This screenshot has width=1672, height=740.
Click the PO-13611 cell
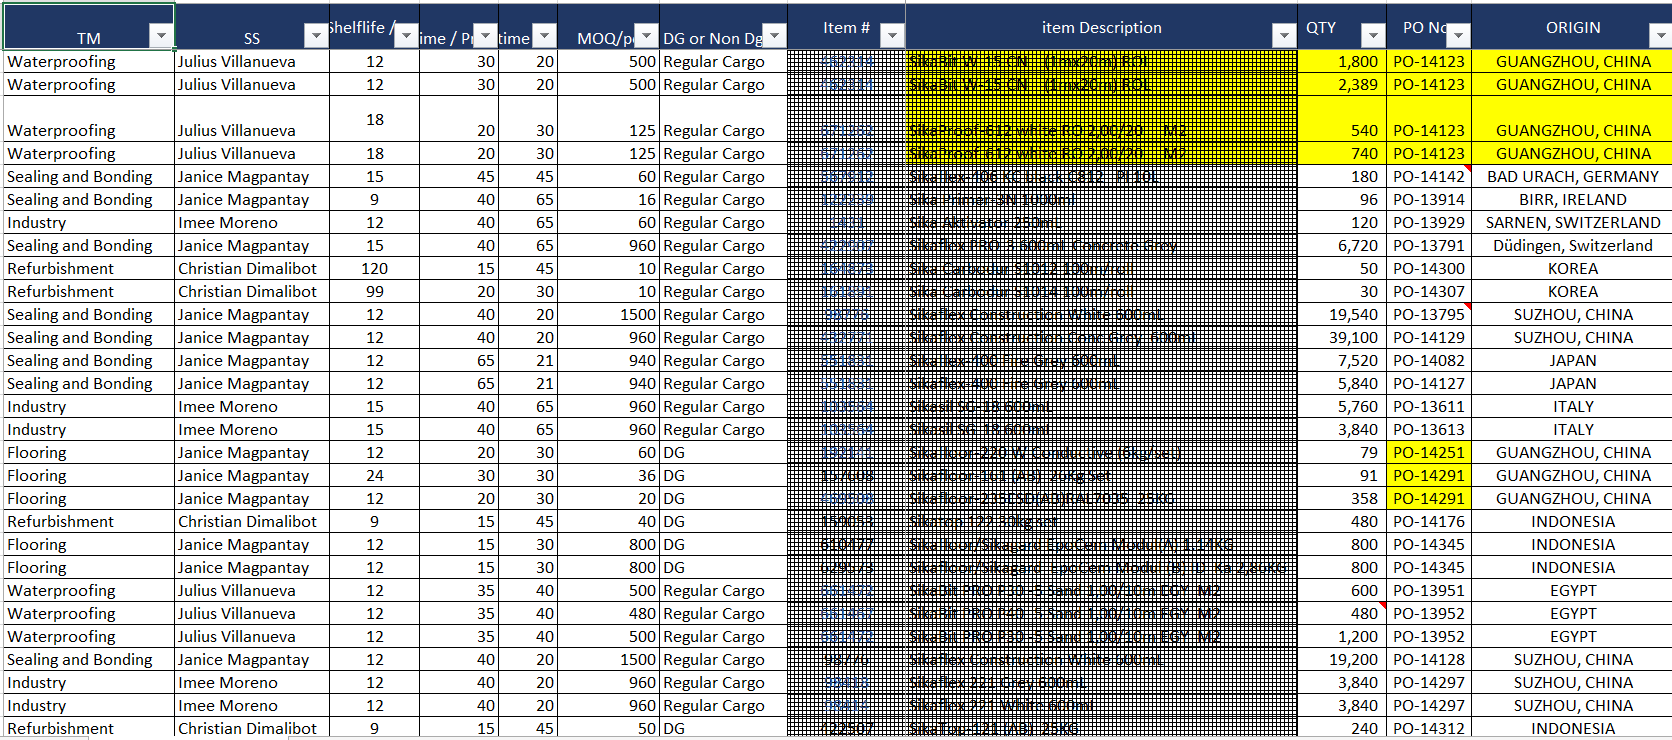pyautogui.click(x=1429, y=407)
